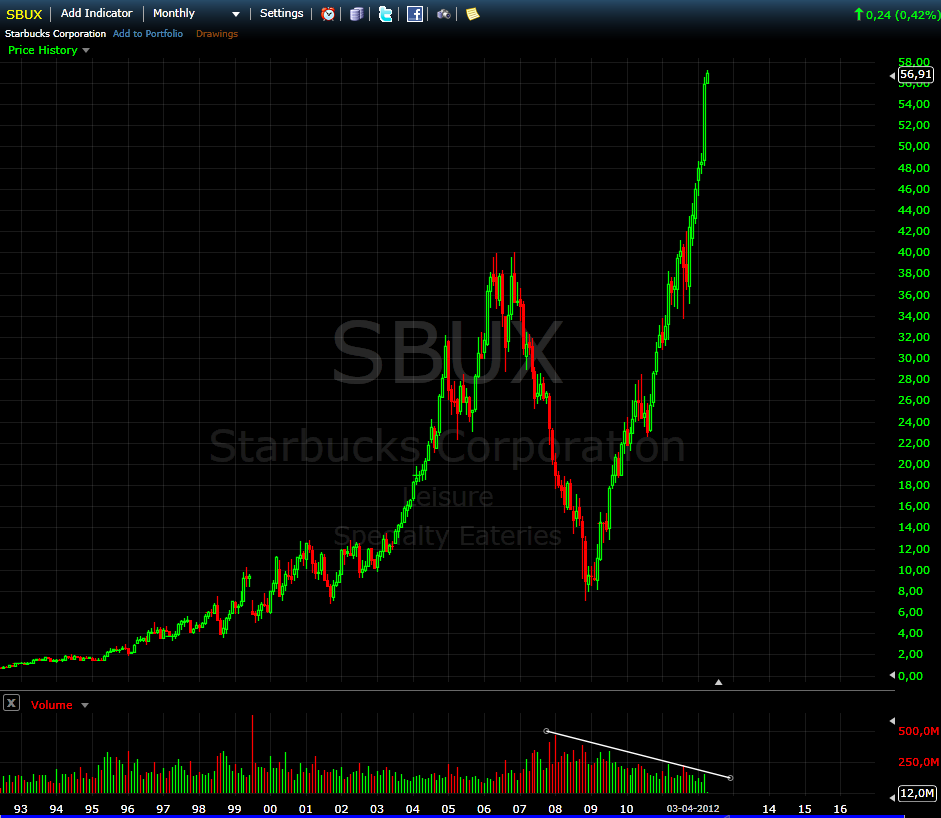Click the 16 year label on time axis
Image resolution: width=941 pixels, height=818 pixels.
click(840, 809)
